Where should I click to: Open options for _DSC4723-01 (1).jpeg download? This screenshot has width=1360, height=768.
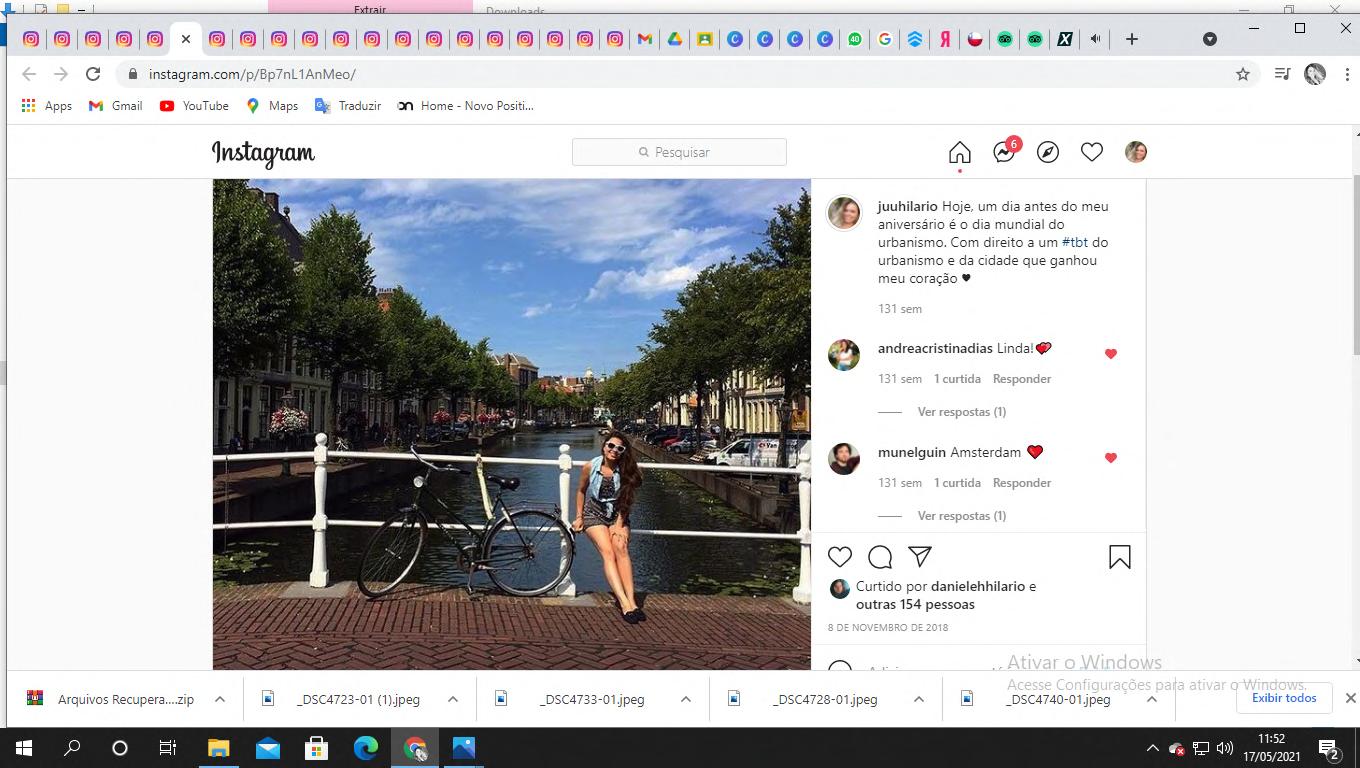click(453, 699)
